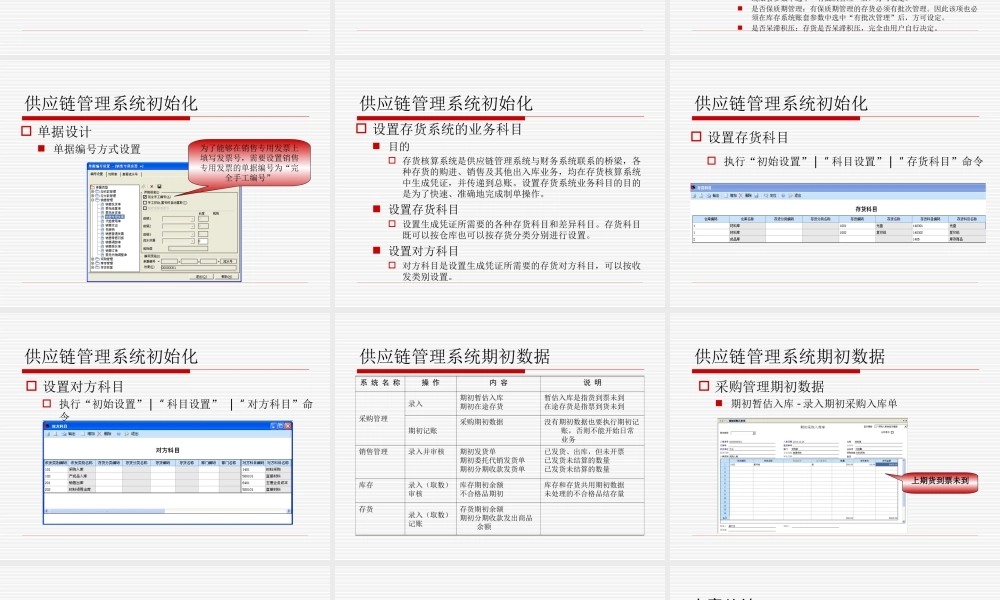1000x600 pixels.
Task: Click the 取消 button in the numbering dialog
Action: 226,275
